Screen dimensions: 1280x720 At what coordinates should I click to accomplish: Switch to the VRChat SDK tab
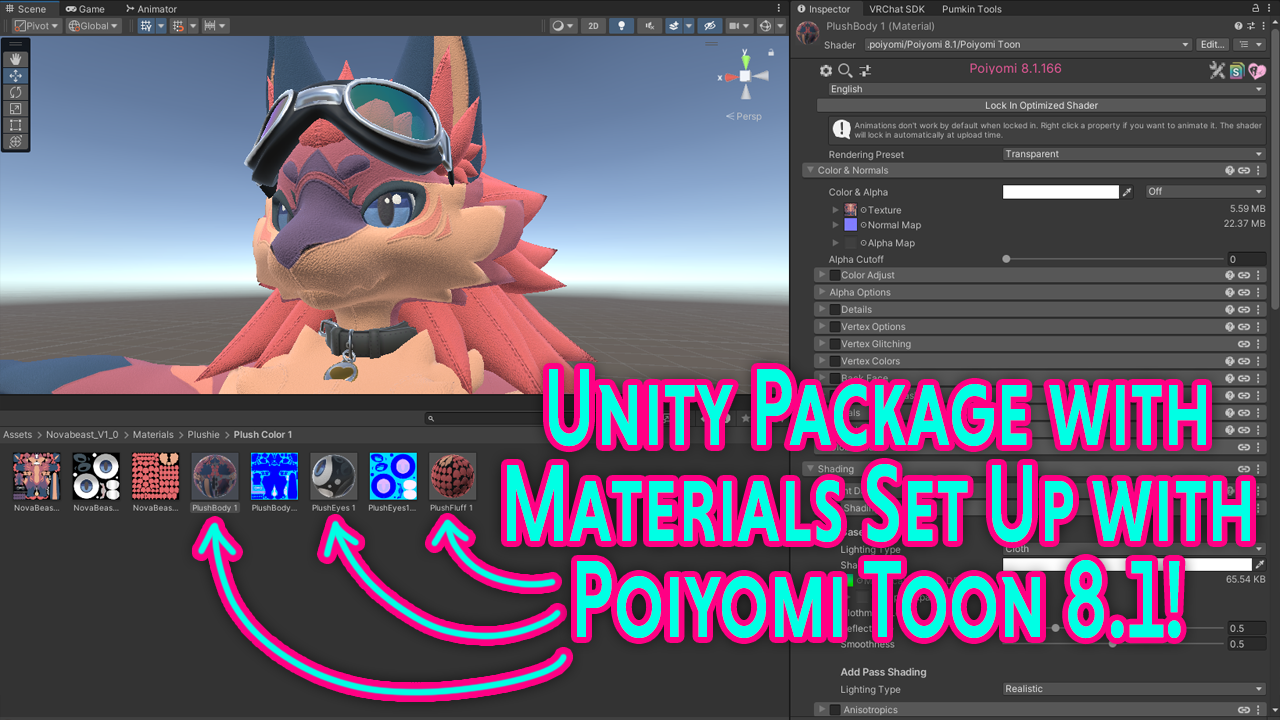pos(897,9)
